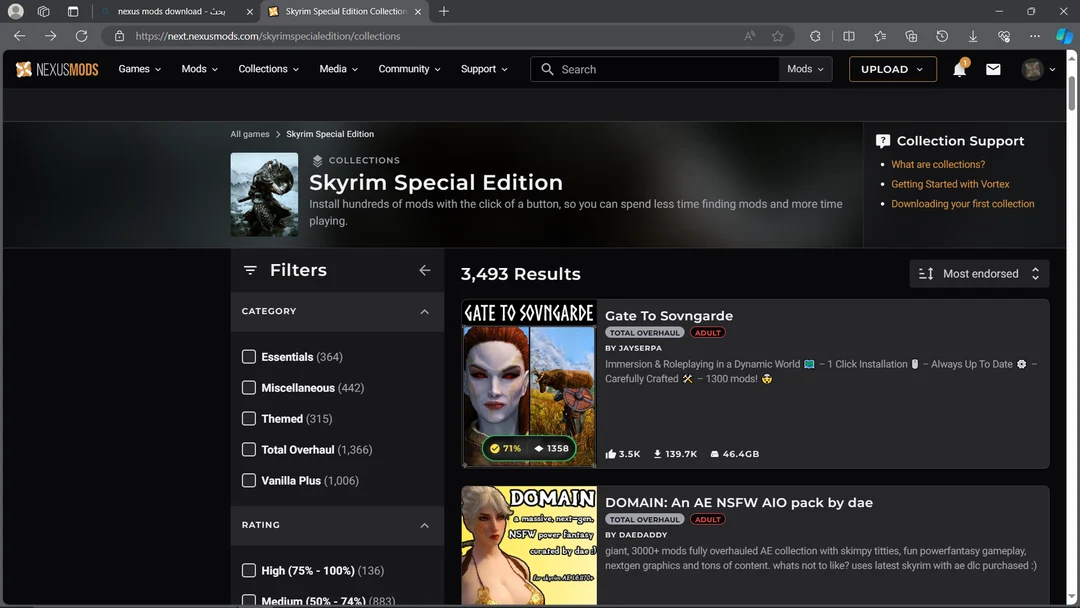Image resolution: width=1080 pixels, height=608 pixels.
Task: Collapse the Category filter section
Action: pos(424,311)
